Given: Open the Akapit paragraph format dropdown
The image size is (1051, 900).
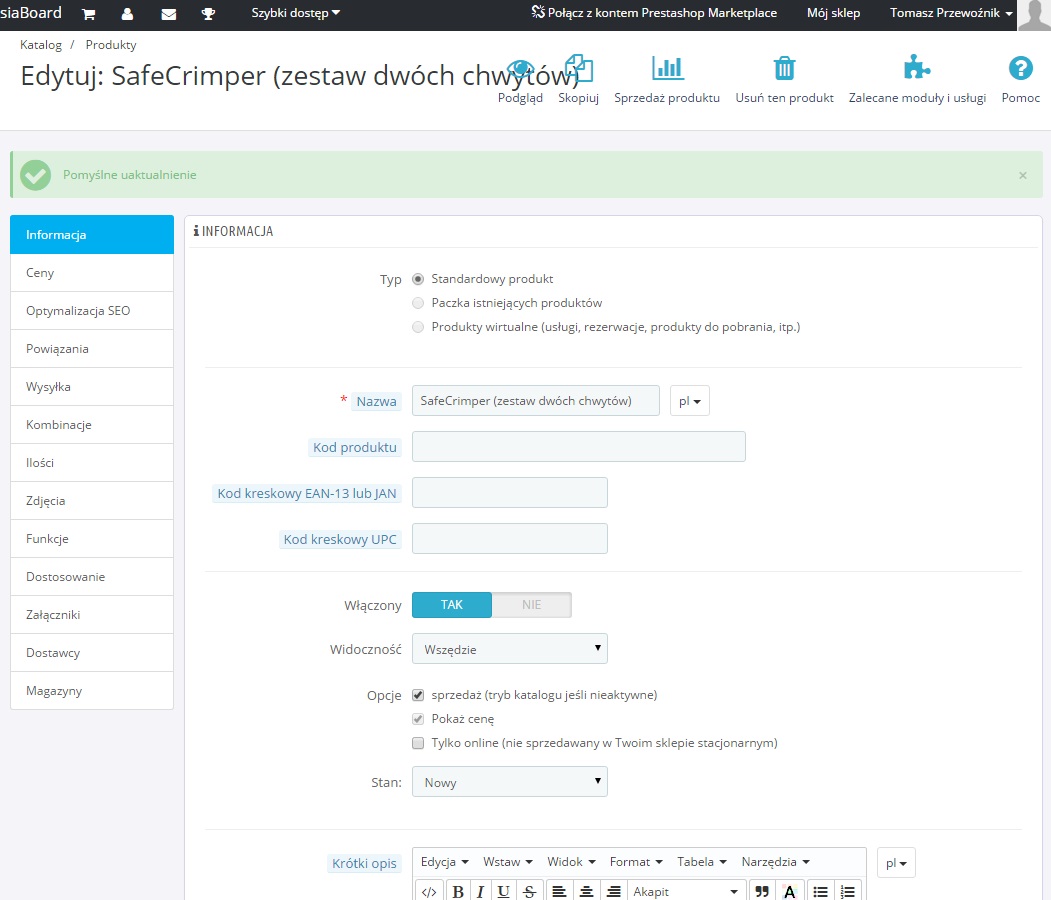Looking at the screenshot, I should click(685, 891).
